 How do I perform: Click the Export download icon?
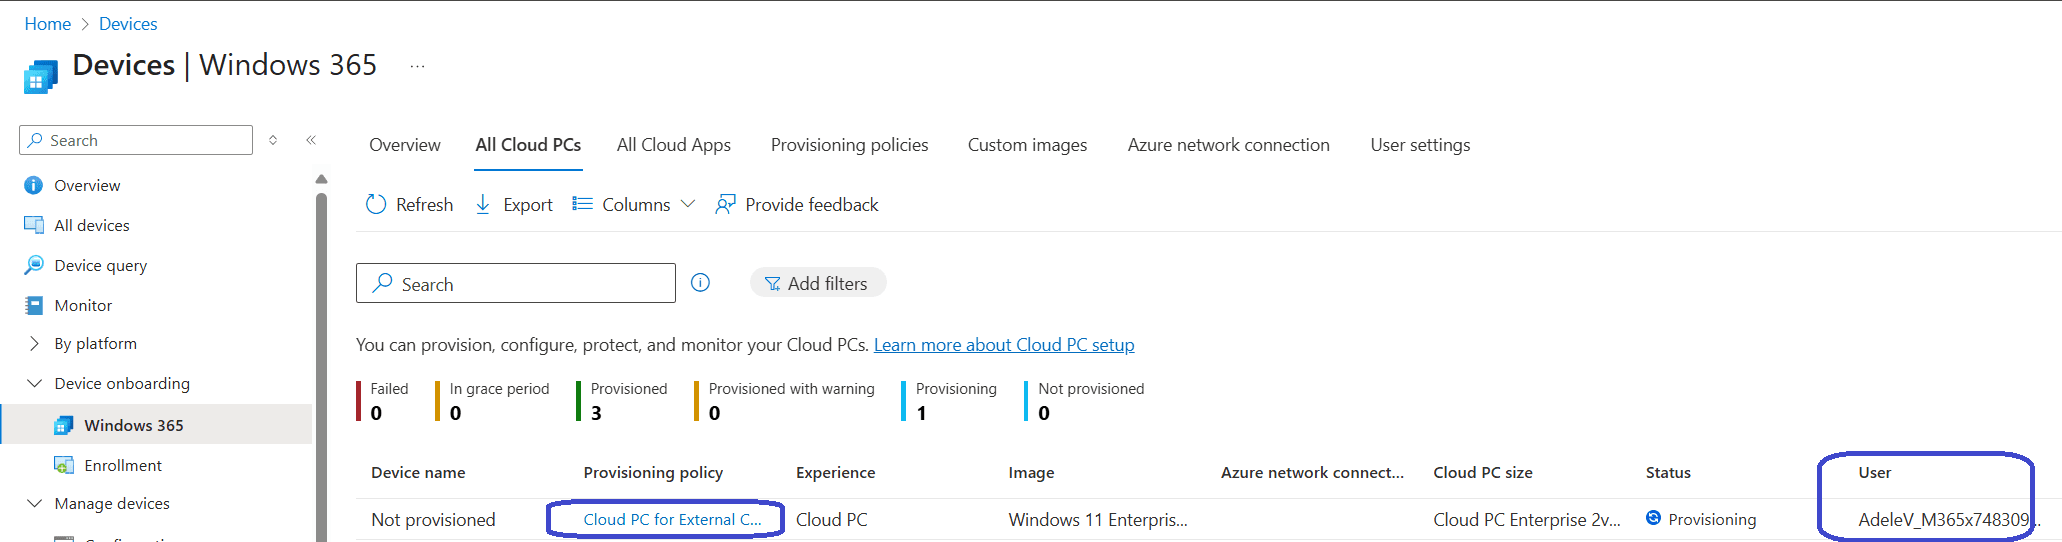483,204
